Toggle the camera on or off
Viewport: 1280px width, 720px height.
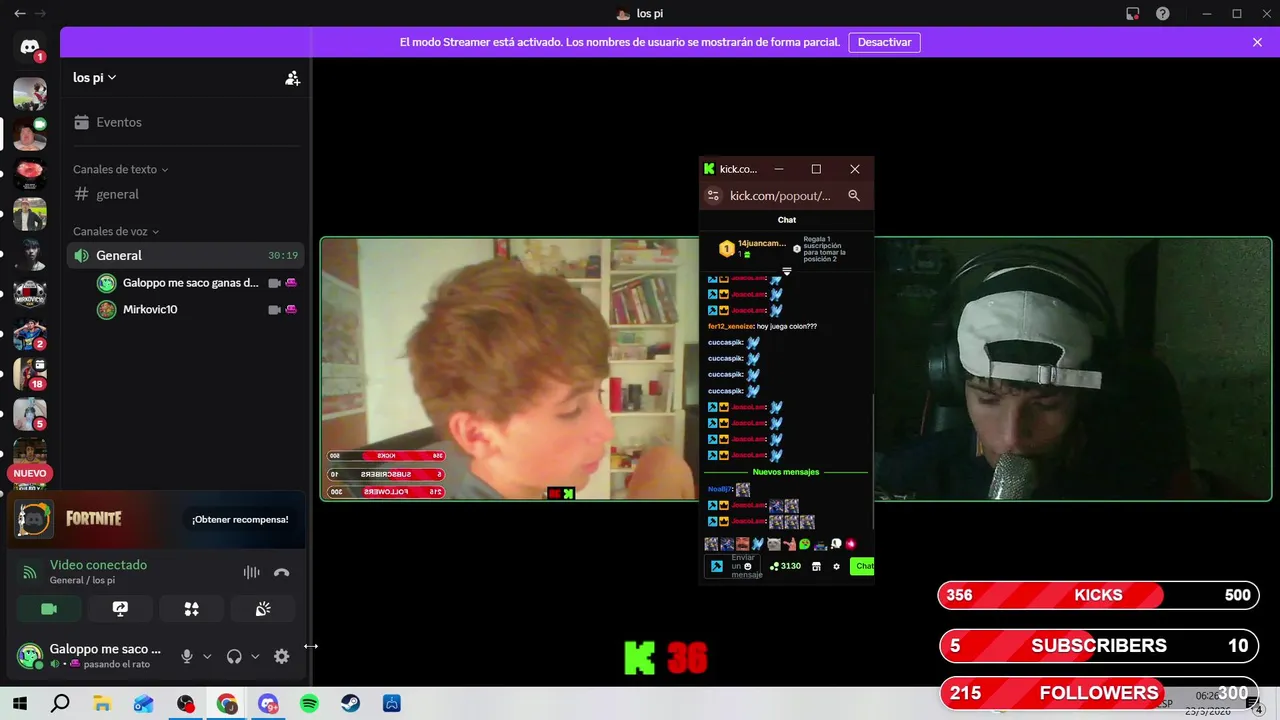(48, 608)
